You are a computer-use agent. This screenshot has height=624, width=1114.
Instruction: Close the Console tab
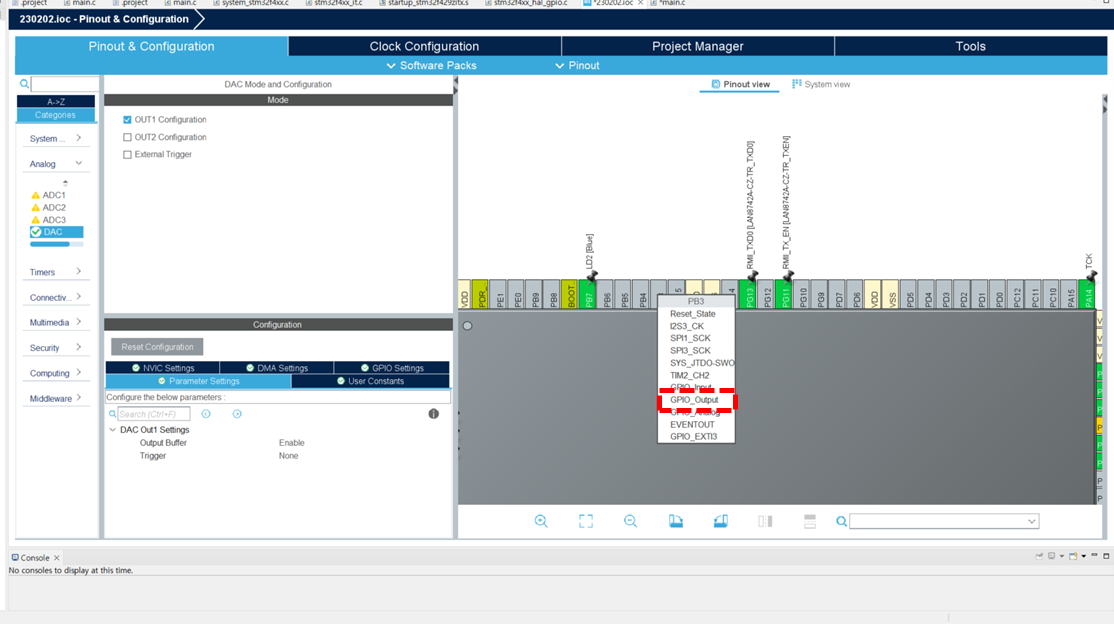[57, 558]
